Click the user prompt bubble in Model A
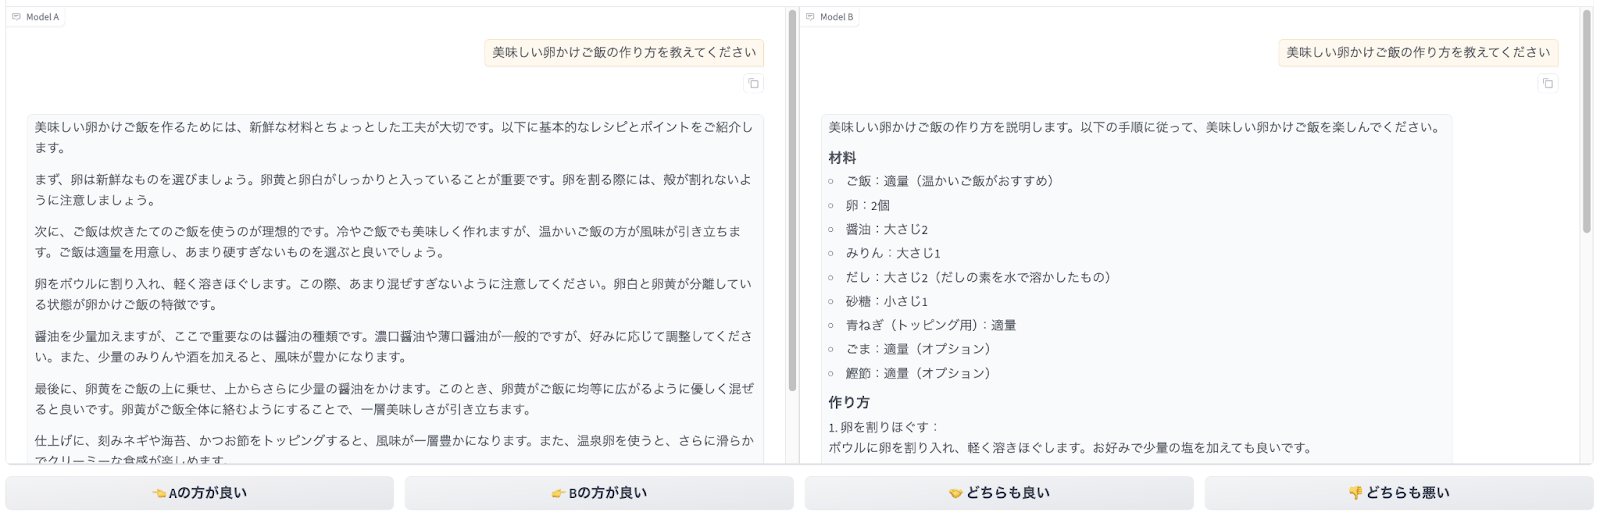 point(624,53)
